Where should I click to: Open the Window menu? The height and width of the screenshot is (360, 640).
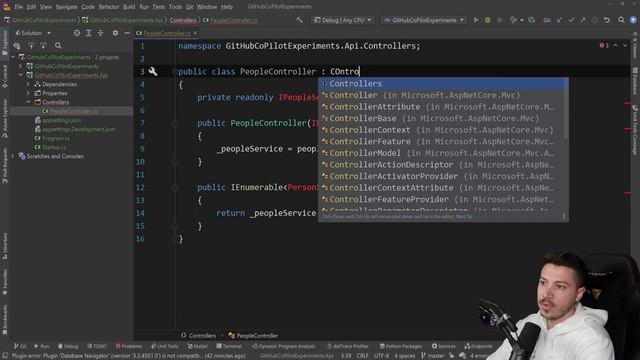[207, 7]
